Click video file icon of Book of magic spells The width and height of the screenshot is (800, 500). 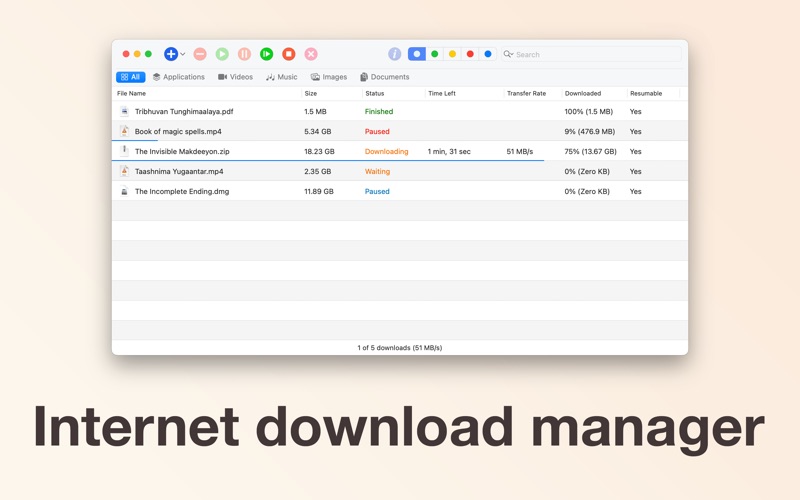pyautogui.click(x=124, y=131)
